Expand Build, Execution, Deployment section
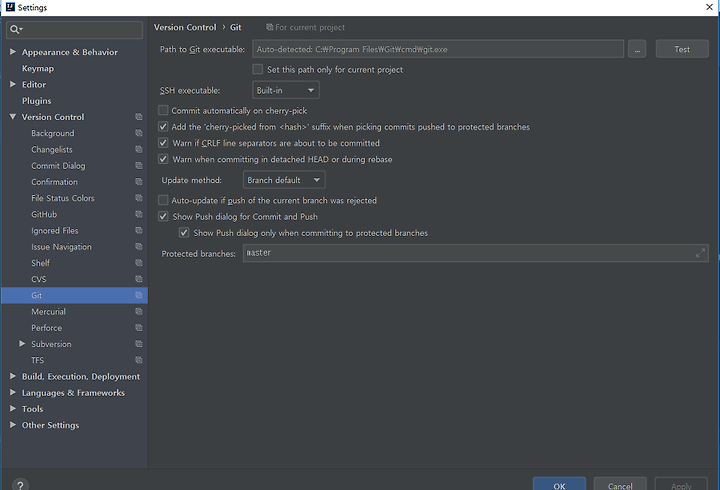Image resolution: width=720 pixels, height=490 pixels. pos(13,376)
